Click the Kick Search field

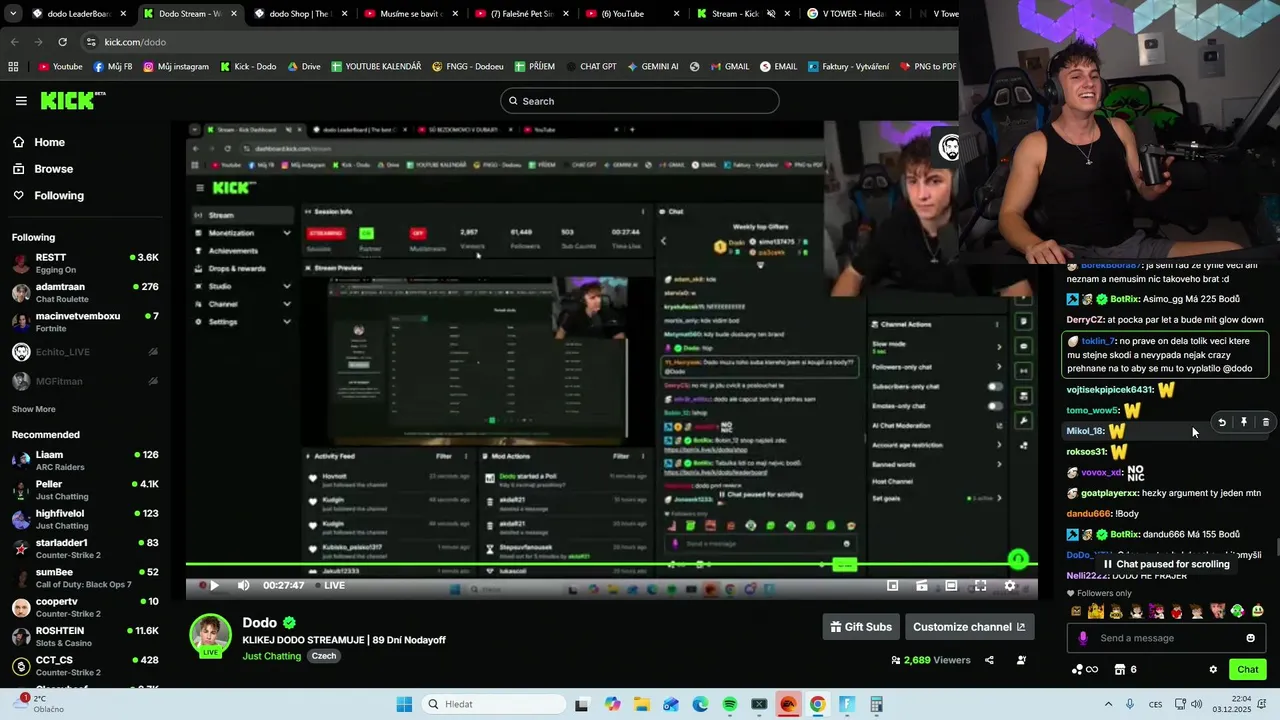point(640,101)
